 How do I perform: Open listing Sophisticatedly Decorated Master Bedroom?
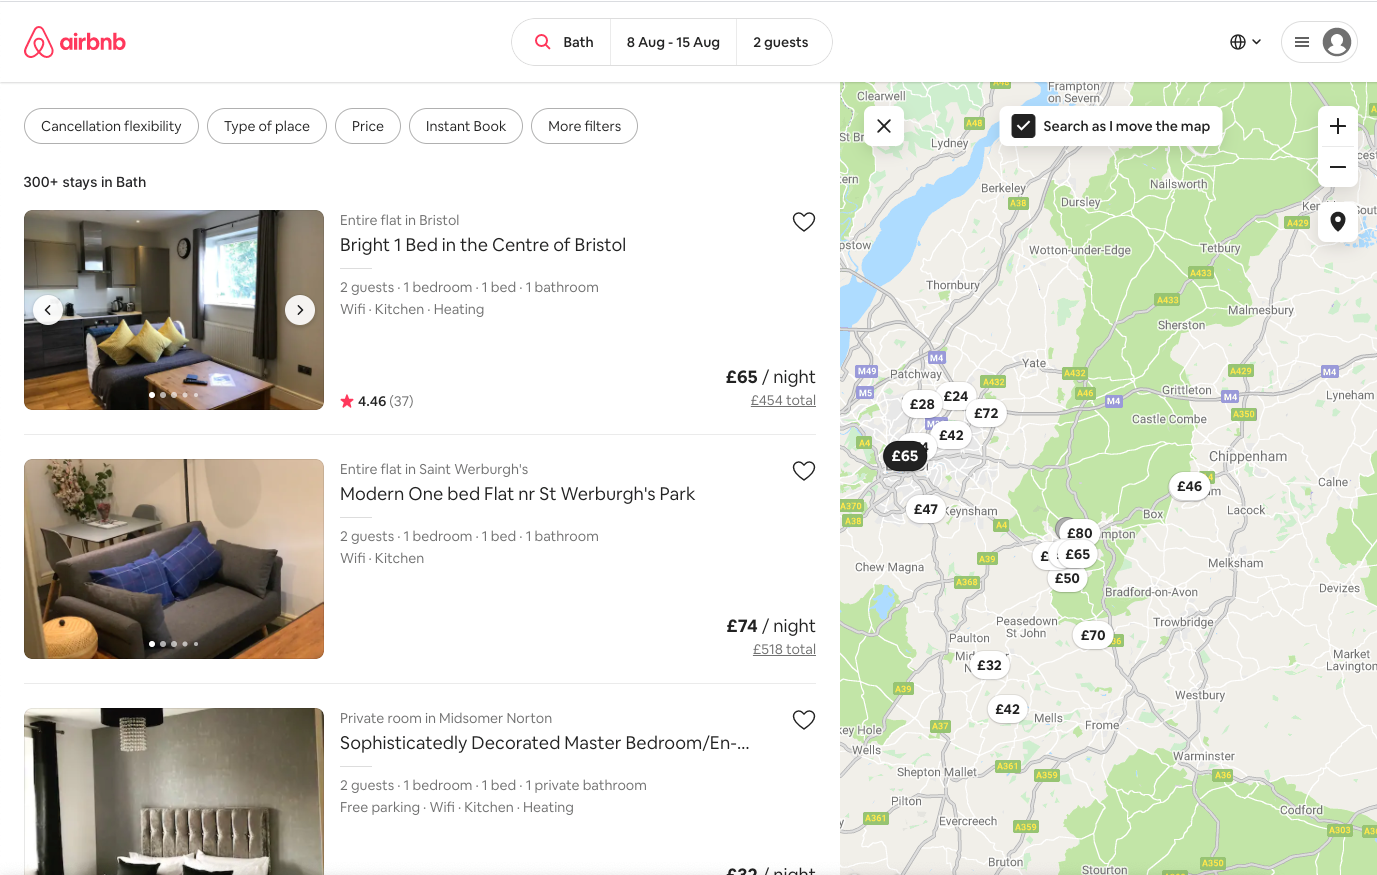click(x=545, y=743)
